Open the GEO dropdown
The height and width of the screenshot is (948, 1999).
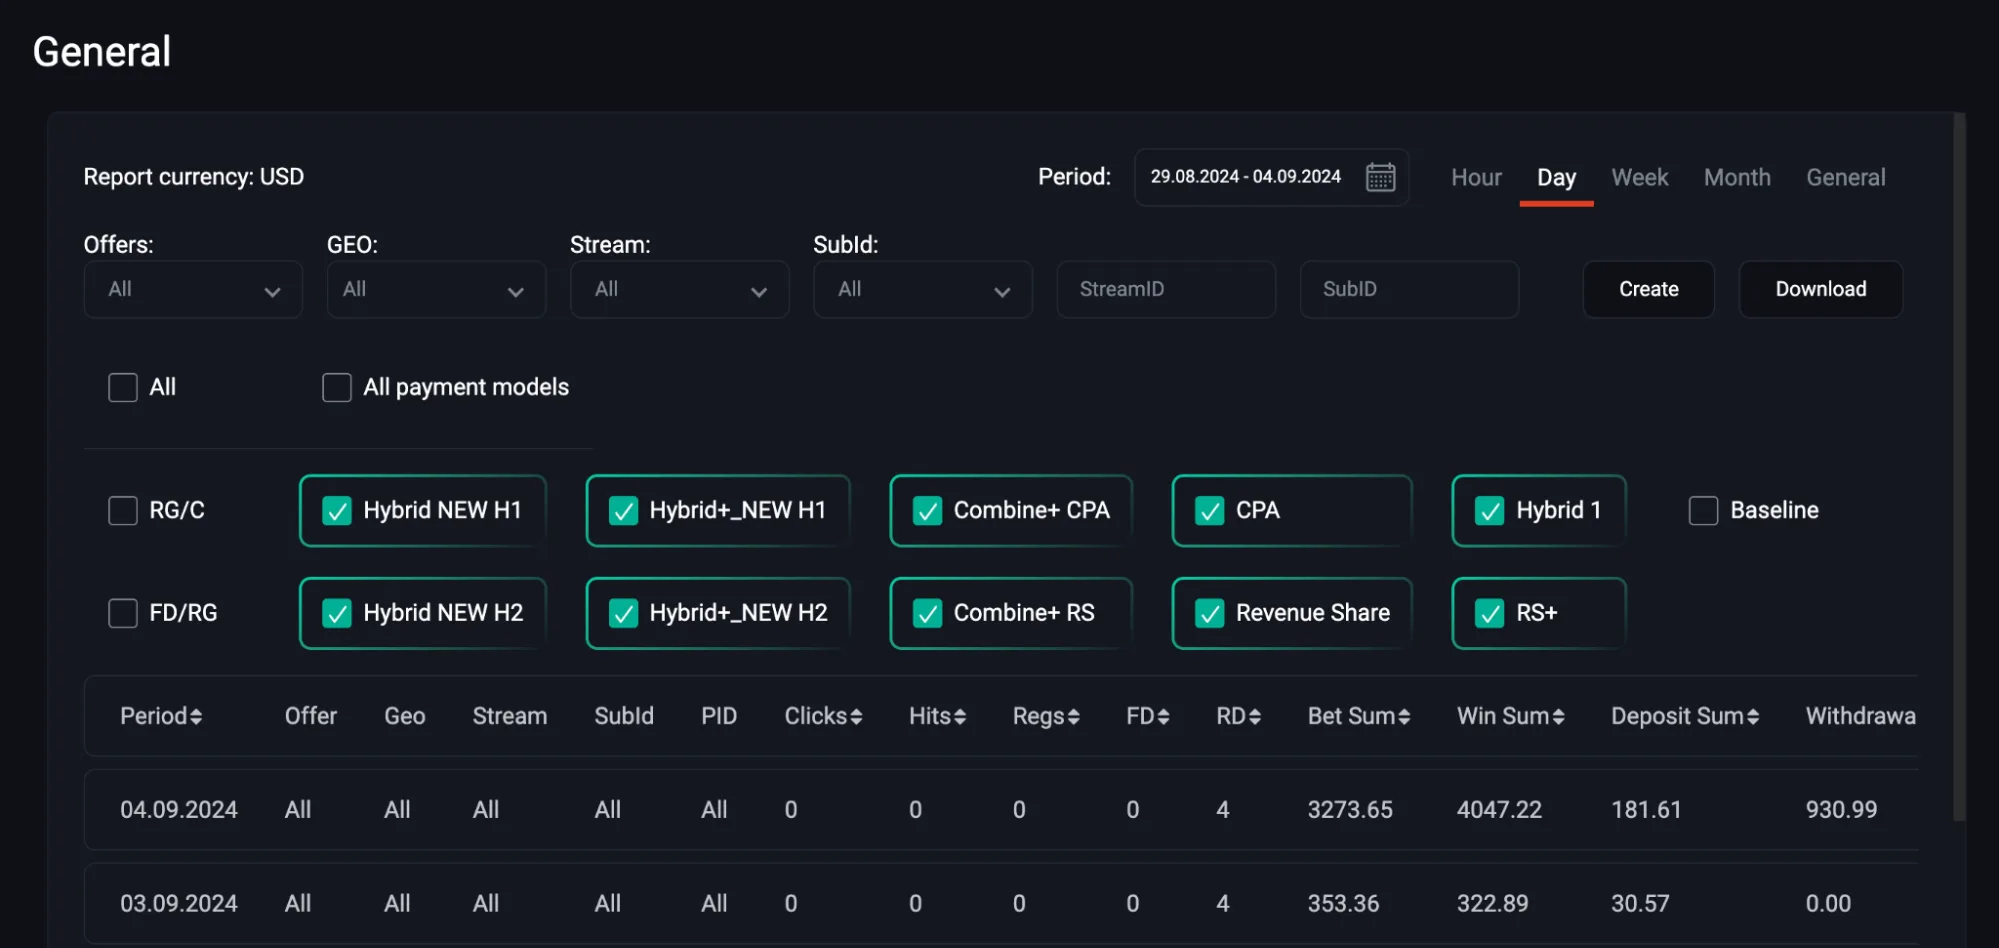click(x=436, y=290)
